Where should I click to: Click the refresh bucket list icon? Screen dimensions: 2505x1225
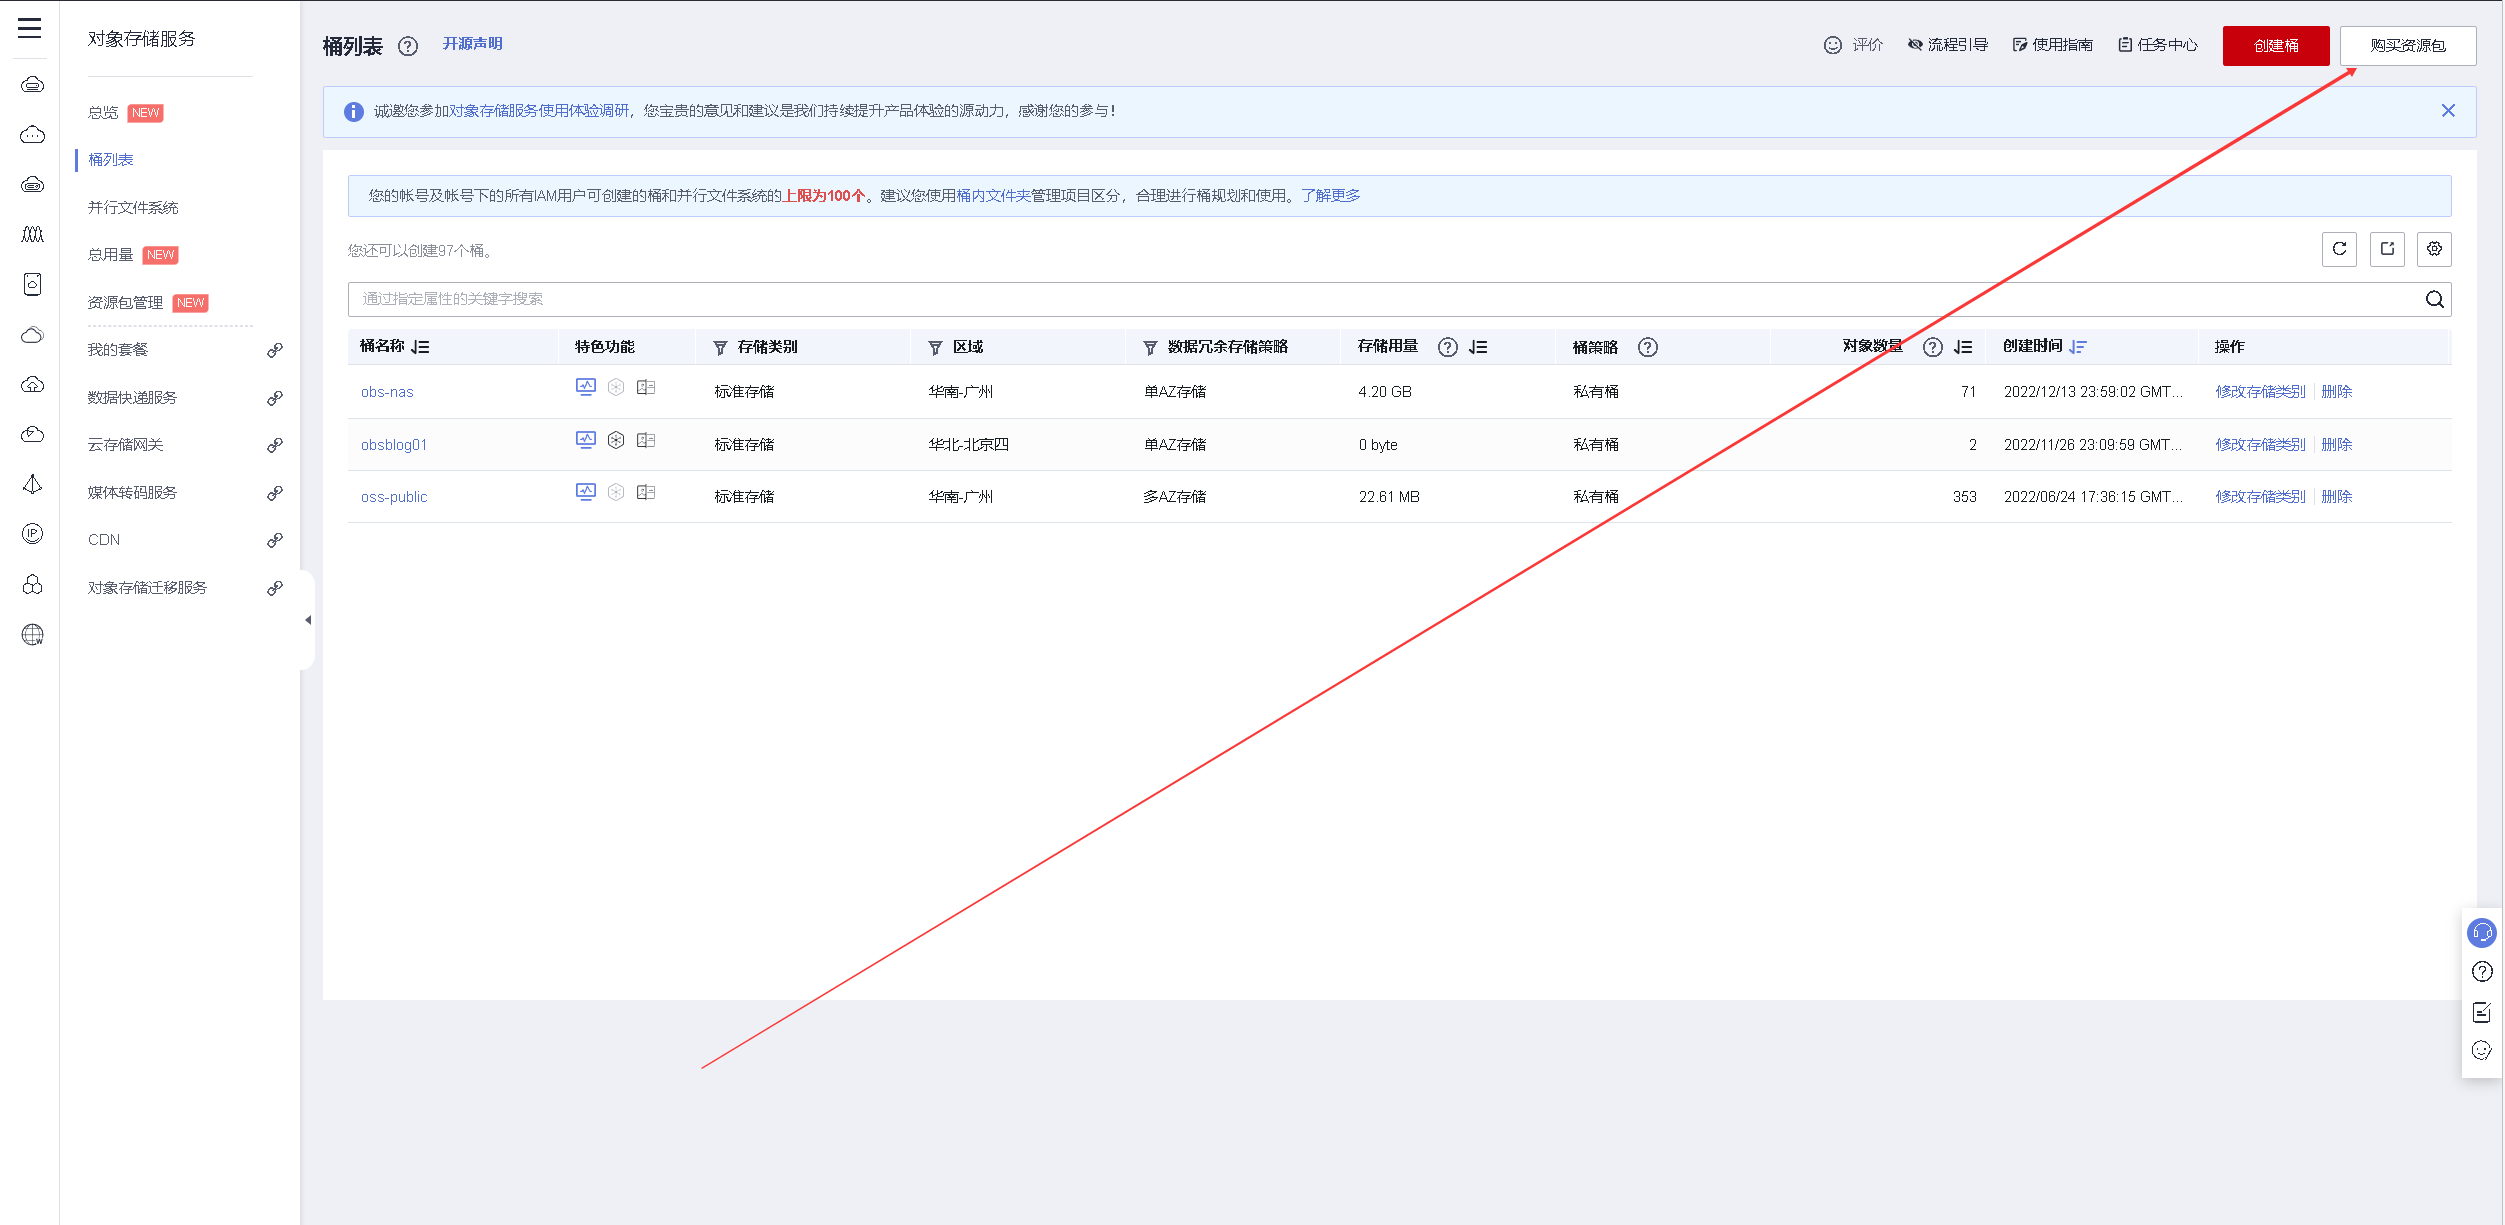click(x=2339, y=249)
